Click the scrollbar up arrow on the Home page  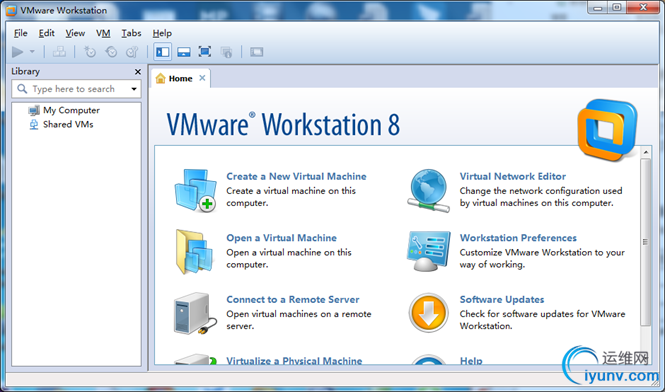(x=646, y=152)
